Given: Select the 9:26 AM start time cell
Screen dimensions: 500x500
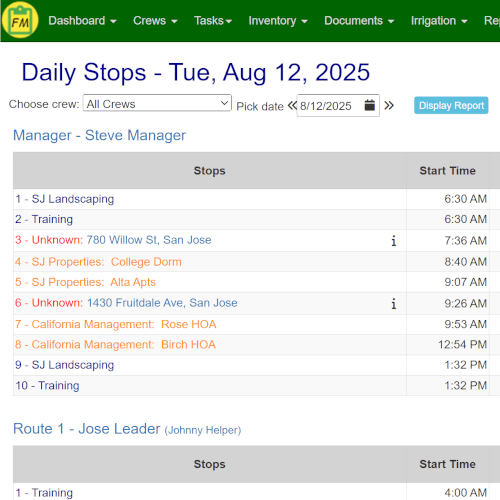Looking at the screenshot, I should pyautogui.click(x=448, y=304).
